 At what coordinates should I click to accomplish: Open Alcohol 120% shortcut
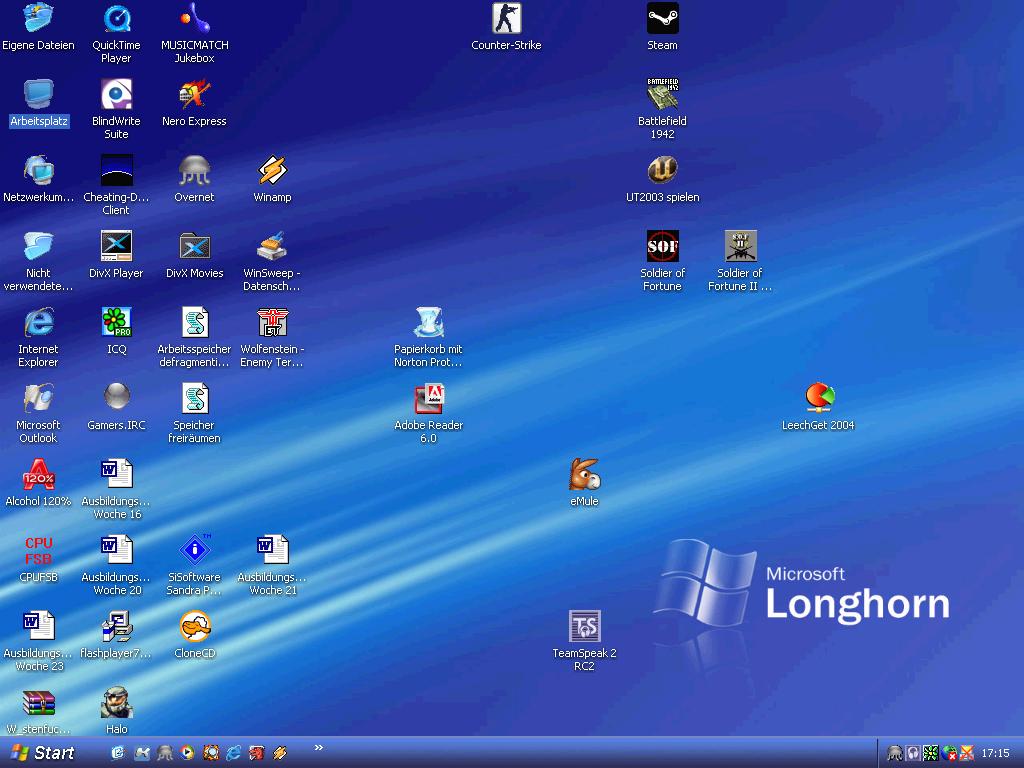(38, 474)
